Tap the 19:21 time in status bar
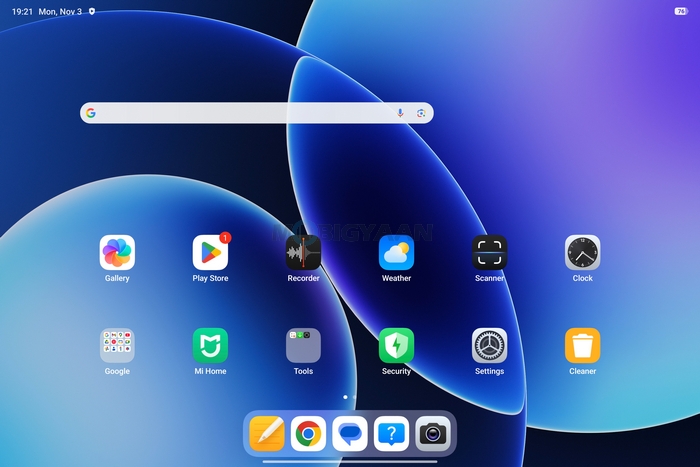This screenshot has width=700, height=467. click(22, 12)
